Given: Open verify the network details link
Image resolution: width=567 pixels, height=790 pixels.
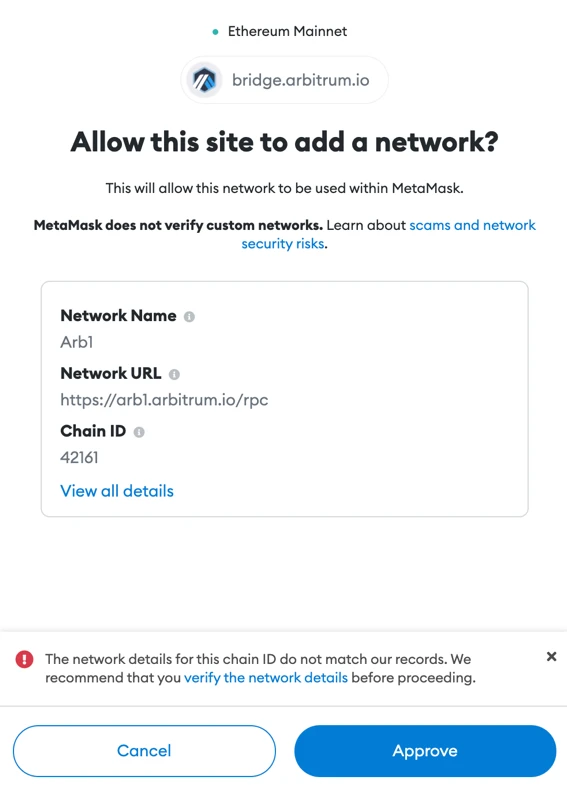Looking at the screenshot, I should pos(266,678).
